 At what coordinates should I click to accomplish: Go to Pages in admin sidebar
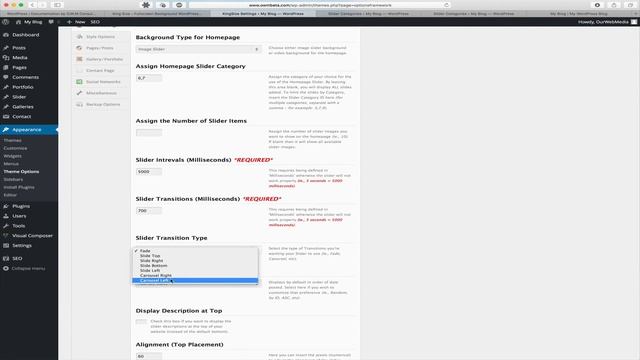(x=19, y=67)
